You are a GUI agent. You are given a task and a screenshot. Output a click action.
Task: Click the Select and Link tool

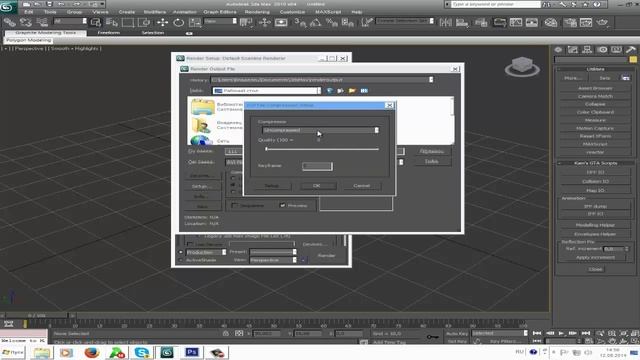coord(10,22)
